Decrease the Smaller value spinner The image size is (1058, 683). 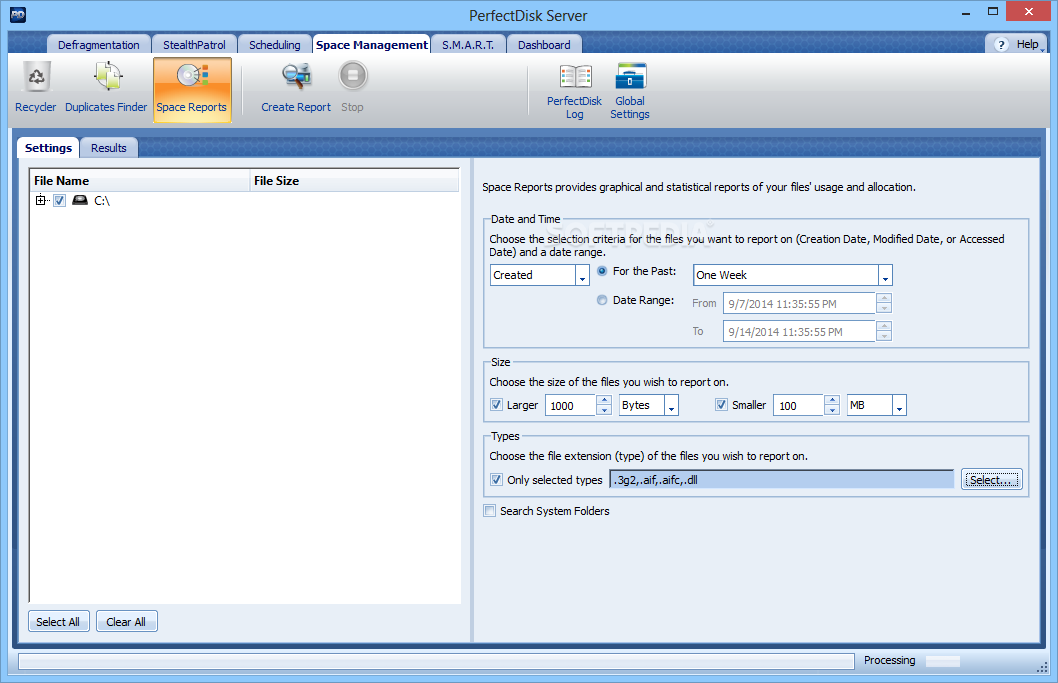(833, 410)
